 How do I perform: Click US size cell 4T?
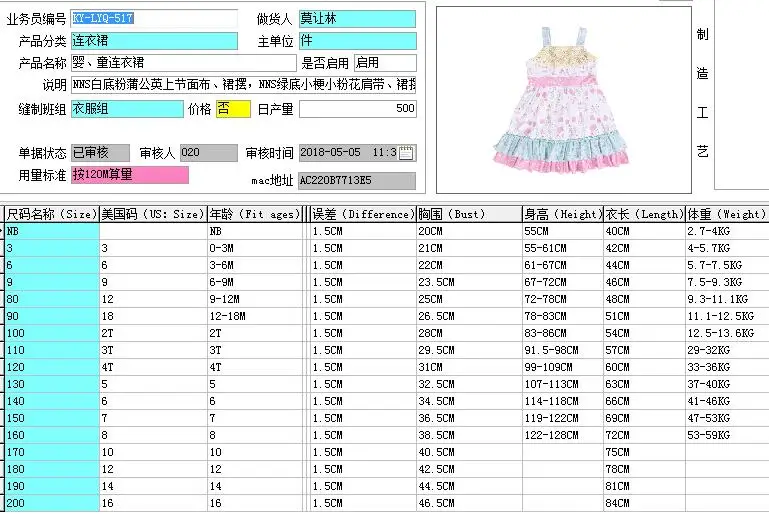[x=153, y=367]
